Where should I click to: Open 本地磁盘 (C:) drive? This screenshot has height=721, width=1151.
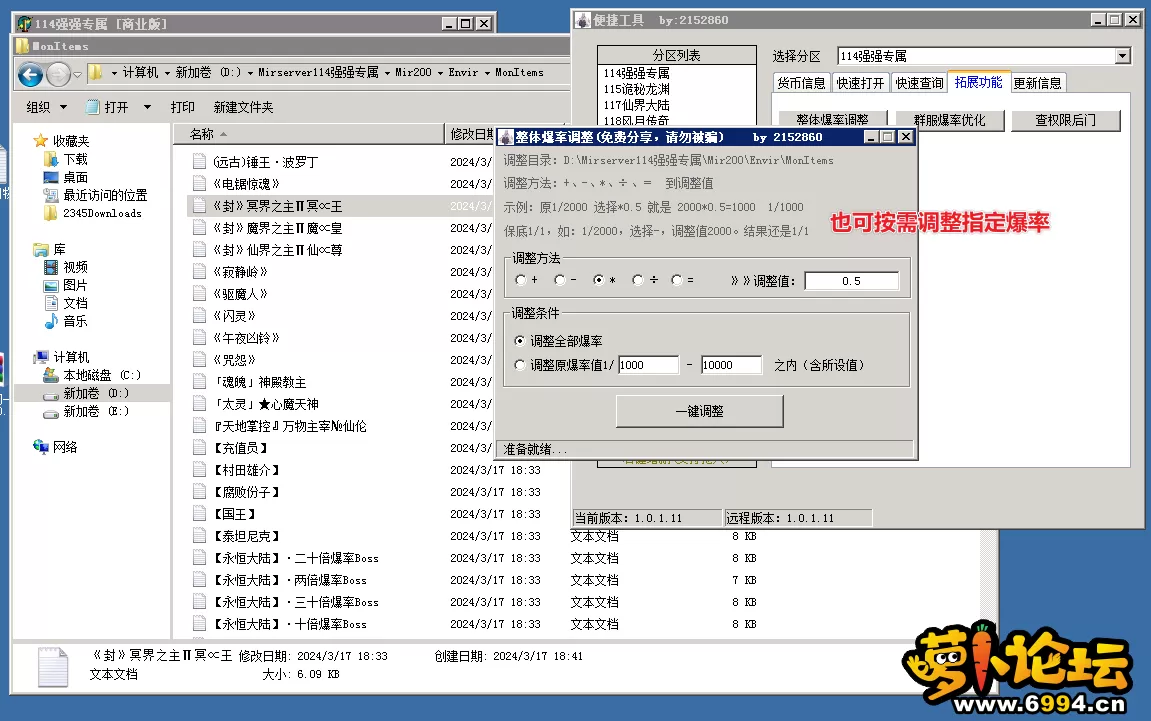pos(102,375)
